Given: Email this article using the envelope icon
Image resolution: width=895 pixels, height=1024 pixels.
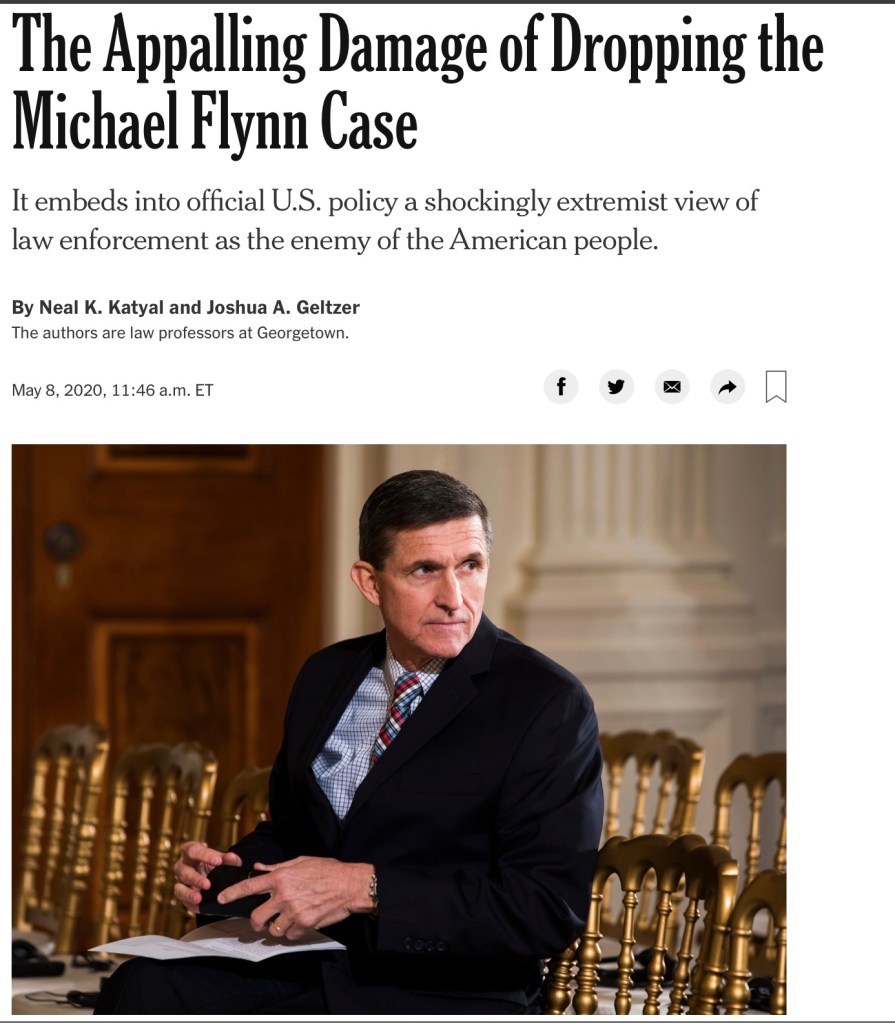Looking at the screenshot, I should tap(672, 387).
